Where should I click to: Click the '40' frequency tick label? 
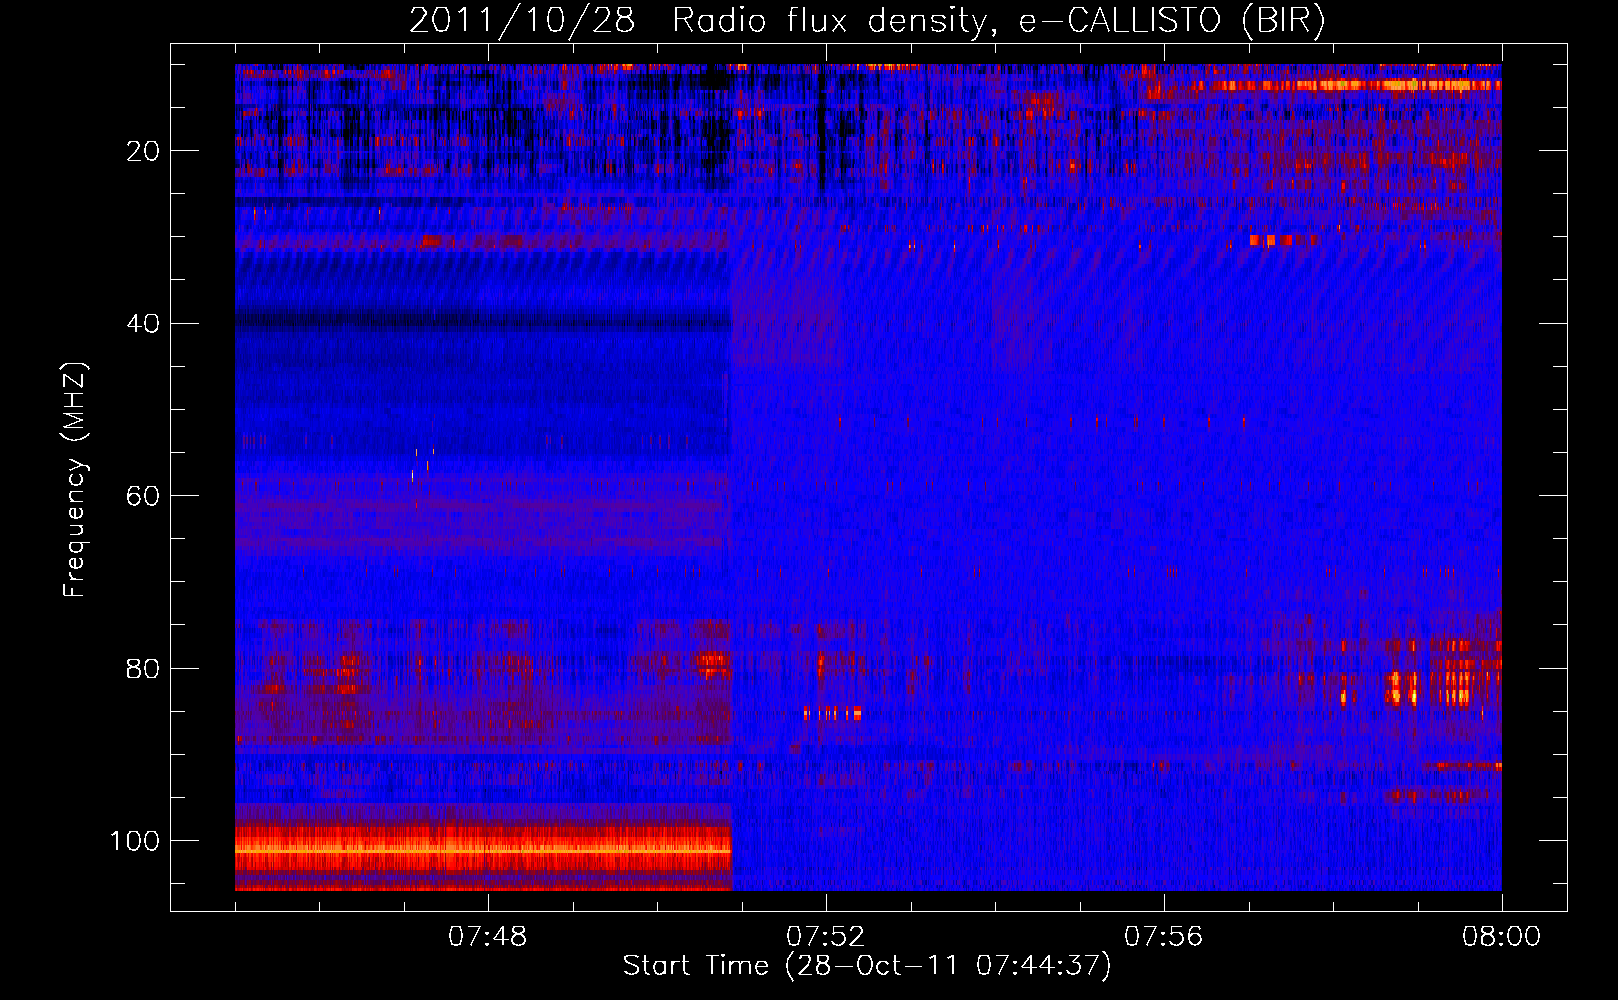[x=143, y=324]
